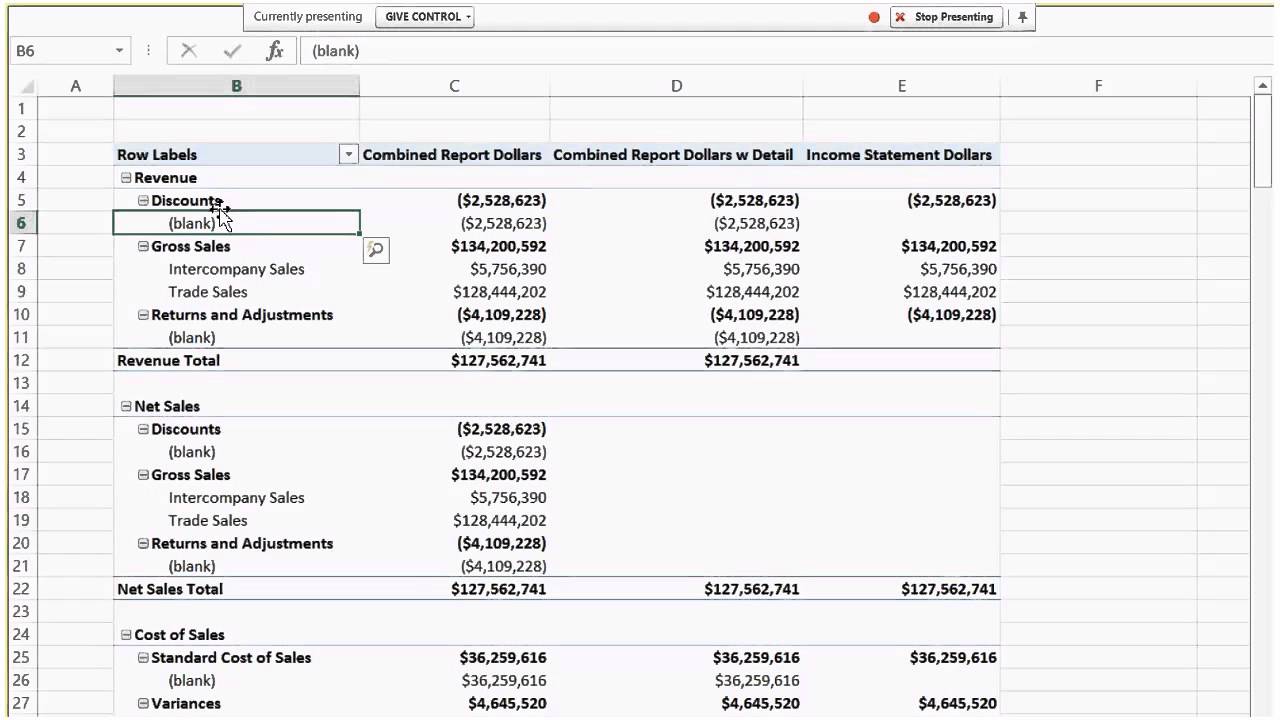Viewport: 1280px width, 720px height.
Task: Collapse Gross Sales in row 7
Action: [143, 246]
